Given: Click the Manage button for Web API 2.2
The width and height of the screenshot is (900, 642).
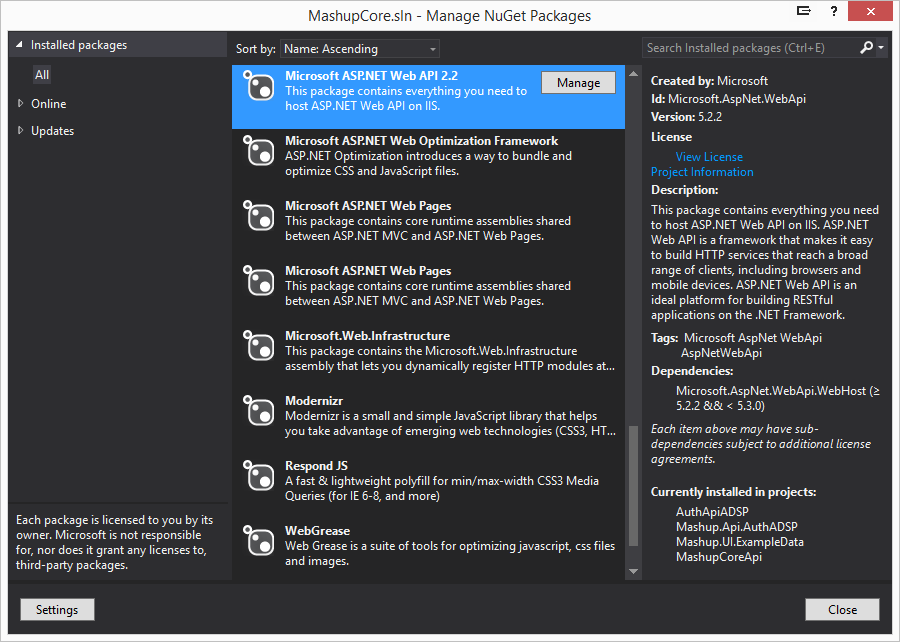Looking at the screenshot, I should point(578,83).
